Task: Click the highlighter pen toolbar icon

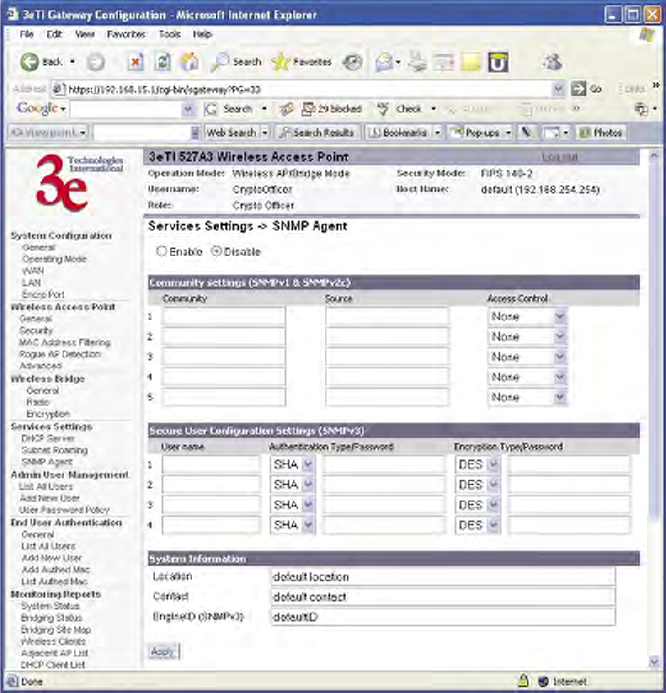Action: [526, 132]
